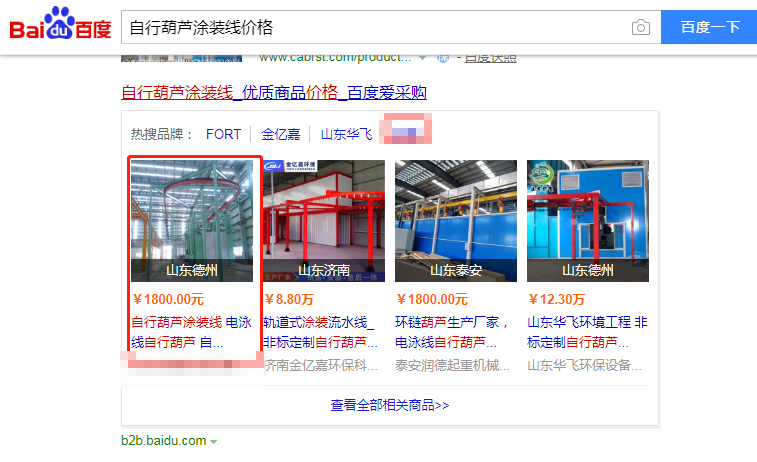
Task: Click supplier name 泰安润德起重机械
Action: [452, 365]
